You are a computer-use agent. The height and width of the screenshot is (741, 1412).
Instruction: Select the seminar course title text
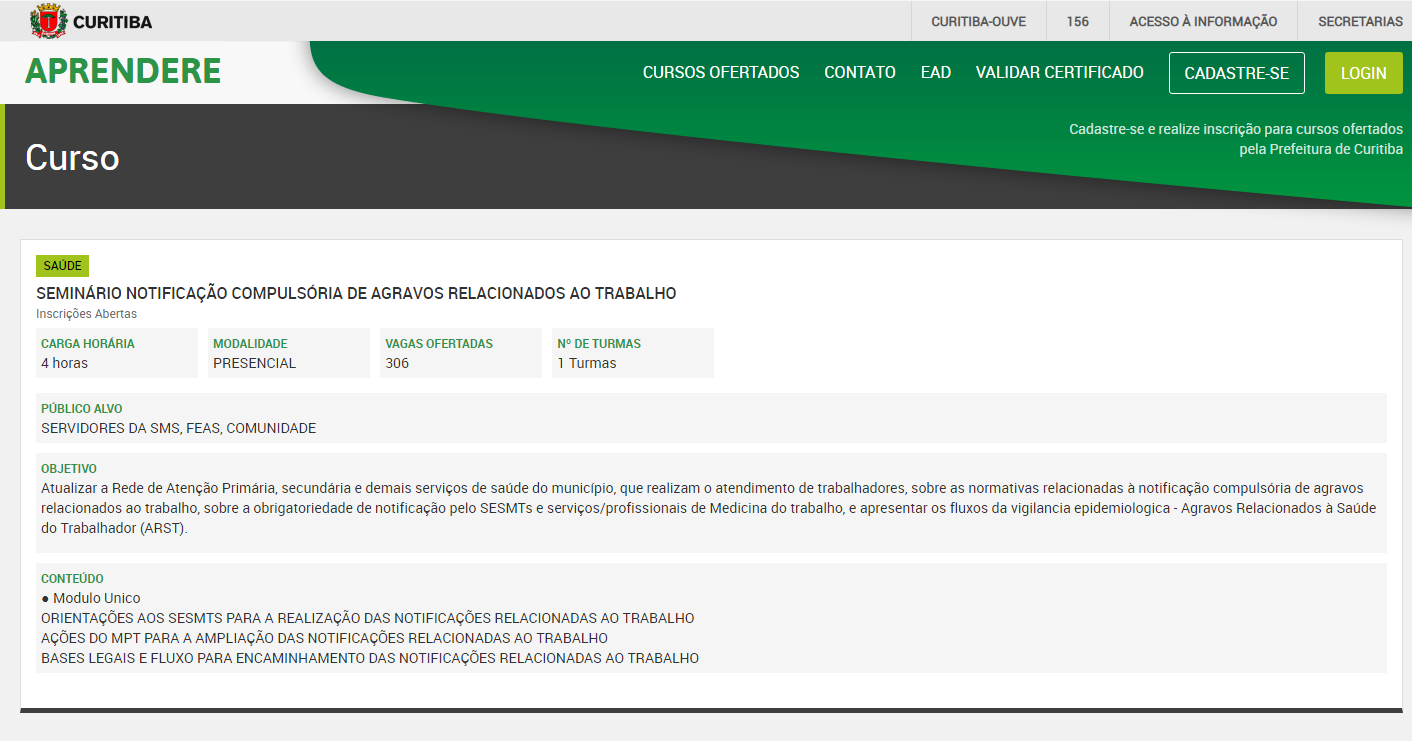point(356,293)
